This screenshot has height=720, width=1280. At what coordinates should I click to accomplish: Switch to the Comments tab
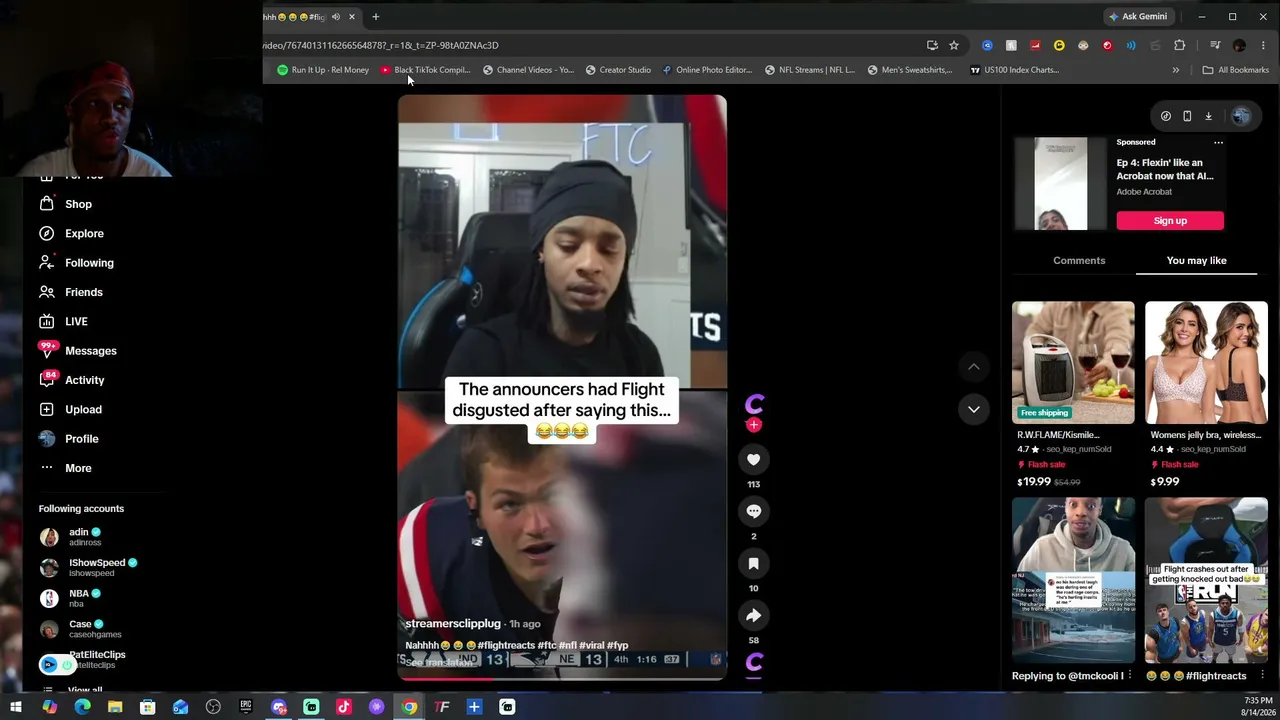click(x=1079, y=260)
